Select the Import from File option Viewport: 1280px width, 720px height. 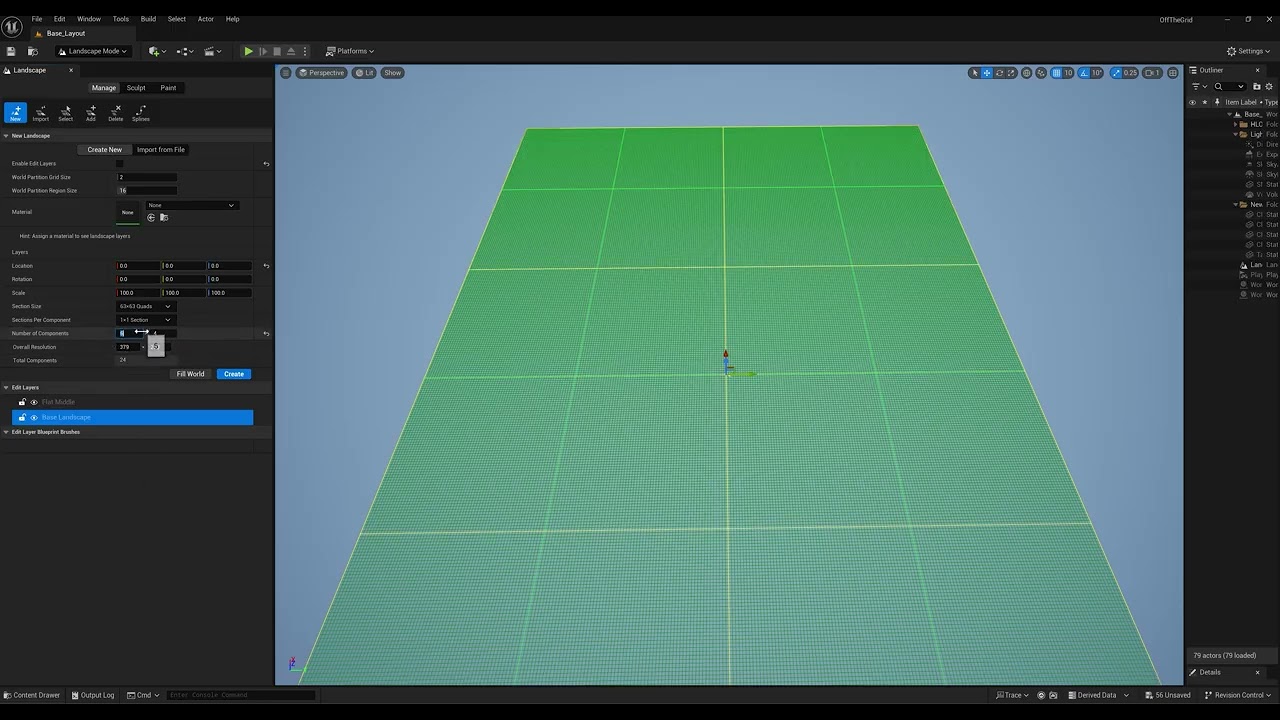tap(161, 150)
